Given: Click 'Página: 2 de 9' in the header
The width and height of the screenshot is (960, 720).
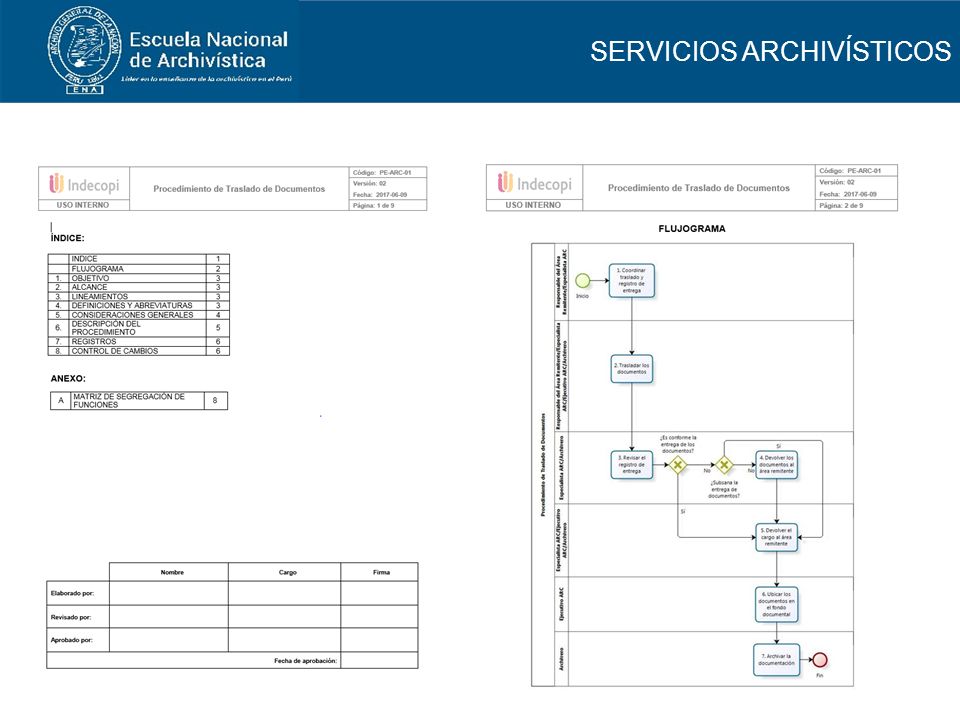Looking at the screenshot, I should (841, 206).
